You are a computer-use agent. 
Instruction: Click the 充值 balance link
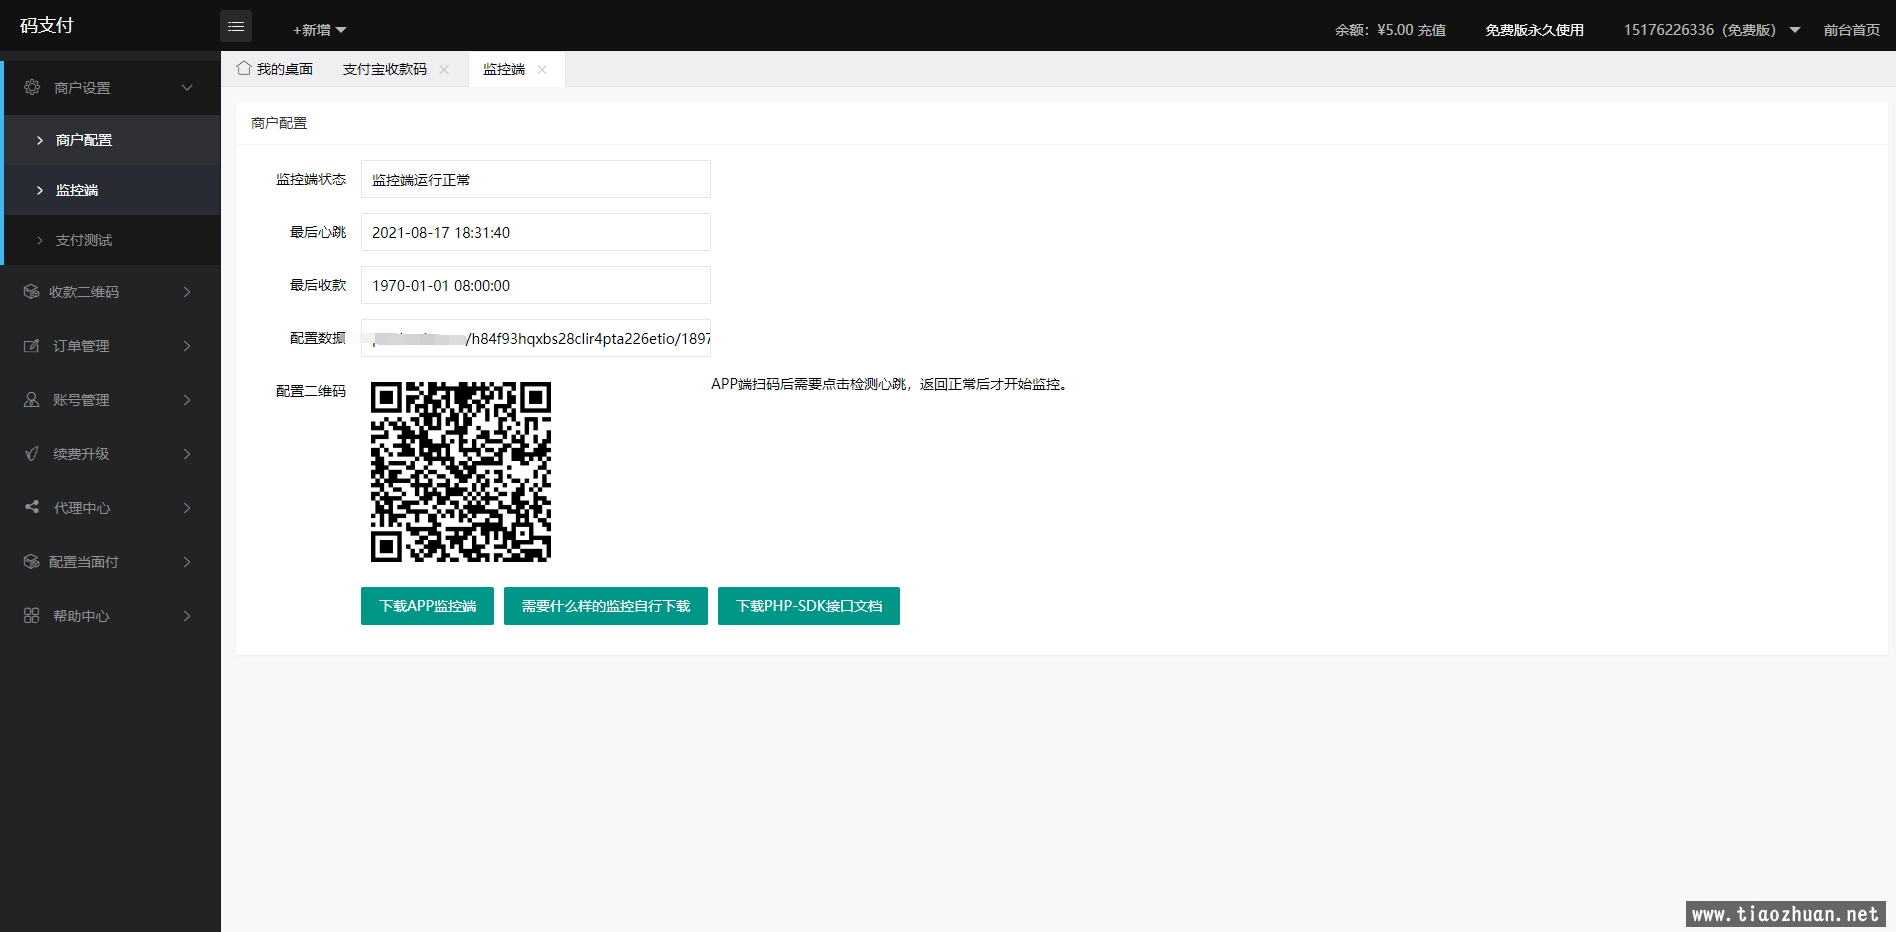point(1432,30)
